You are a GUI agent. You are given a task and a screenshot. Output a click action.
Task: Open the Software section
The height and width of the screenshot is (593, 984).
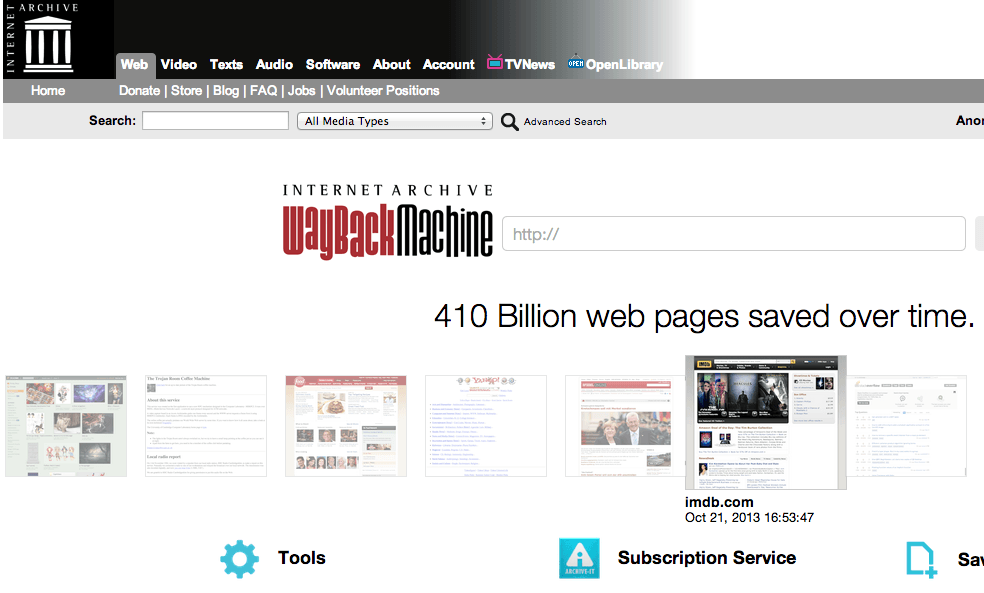coord(333,65)
